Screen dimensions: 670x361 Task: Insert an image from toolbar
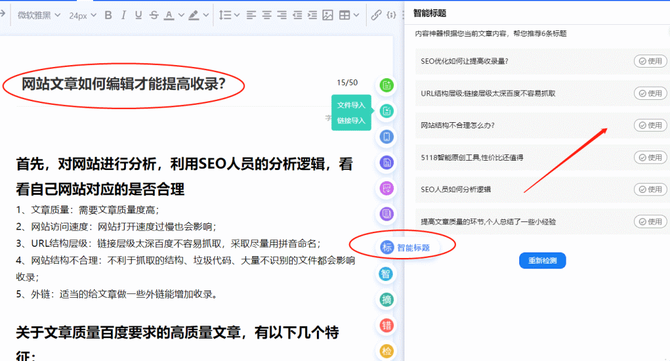click(x=328, y=15)
